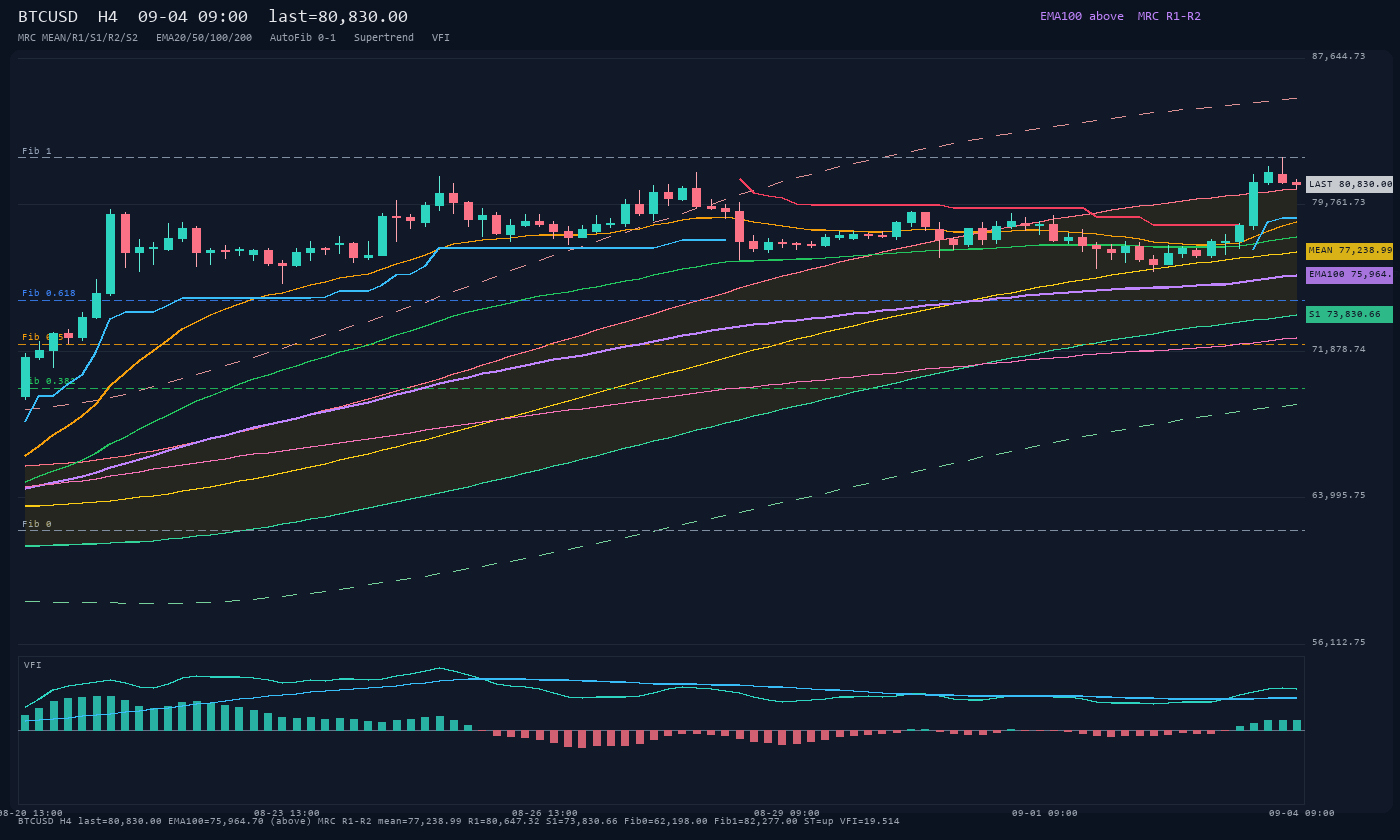Viewport: 1400px width, 840px height.
Task: Click the green S1 73,830.66 price tag
Action: click(x=1350, y=314)
